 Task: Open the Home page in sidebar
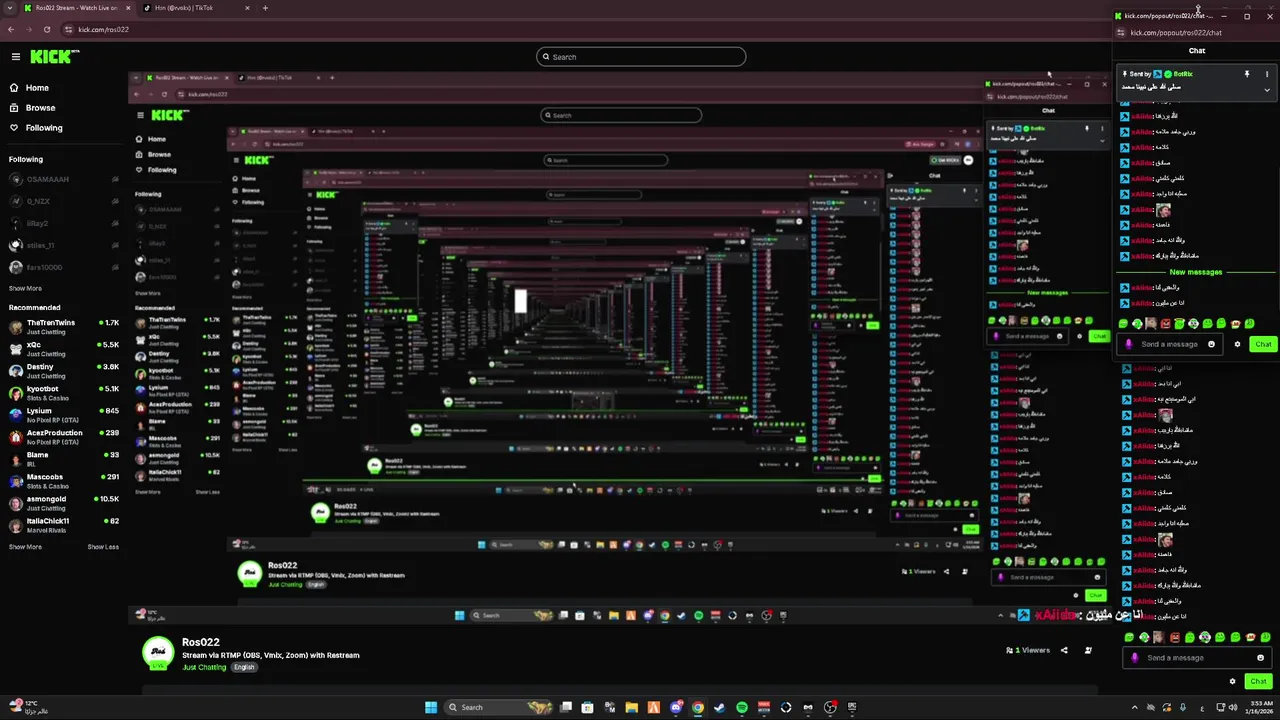pos(37,88)
